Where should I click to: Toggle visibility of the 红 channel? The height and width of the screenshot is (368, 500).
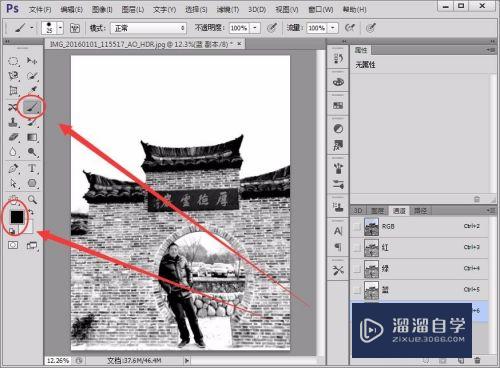pyautogui.click(x=357, y=248)
